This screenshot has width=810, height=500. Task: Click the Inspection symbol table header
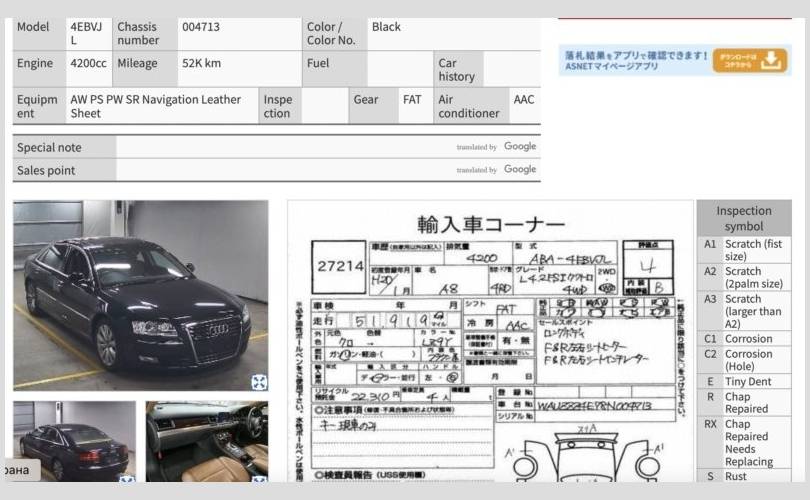tap(743, 218)
